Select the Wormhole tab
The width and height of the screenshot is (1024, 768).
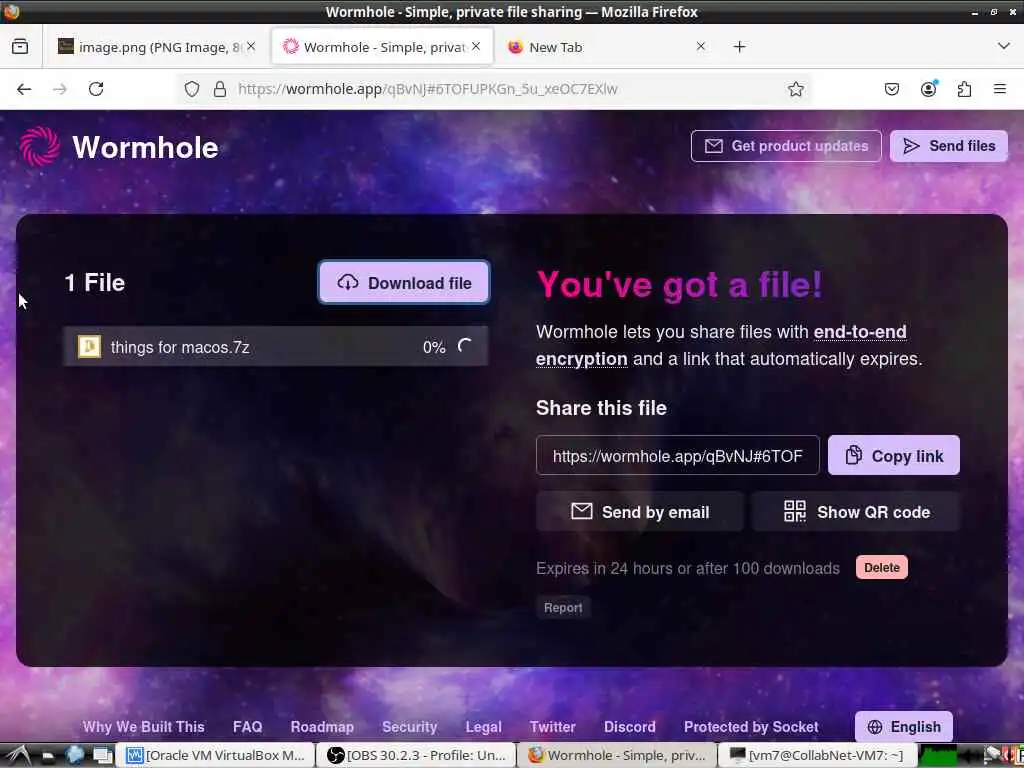(x=382, y=46)
